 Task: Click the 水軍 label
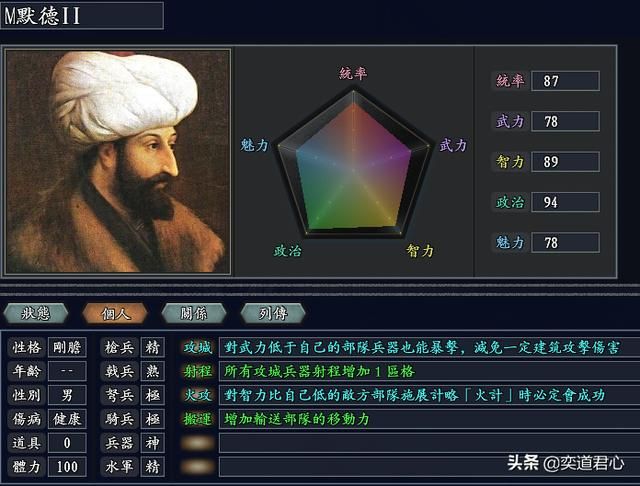click(x=120, y=466)
